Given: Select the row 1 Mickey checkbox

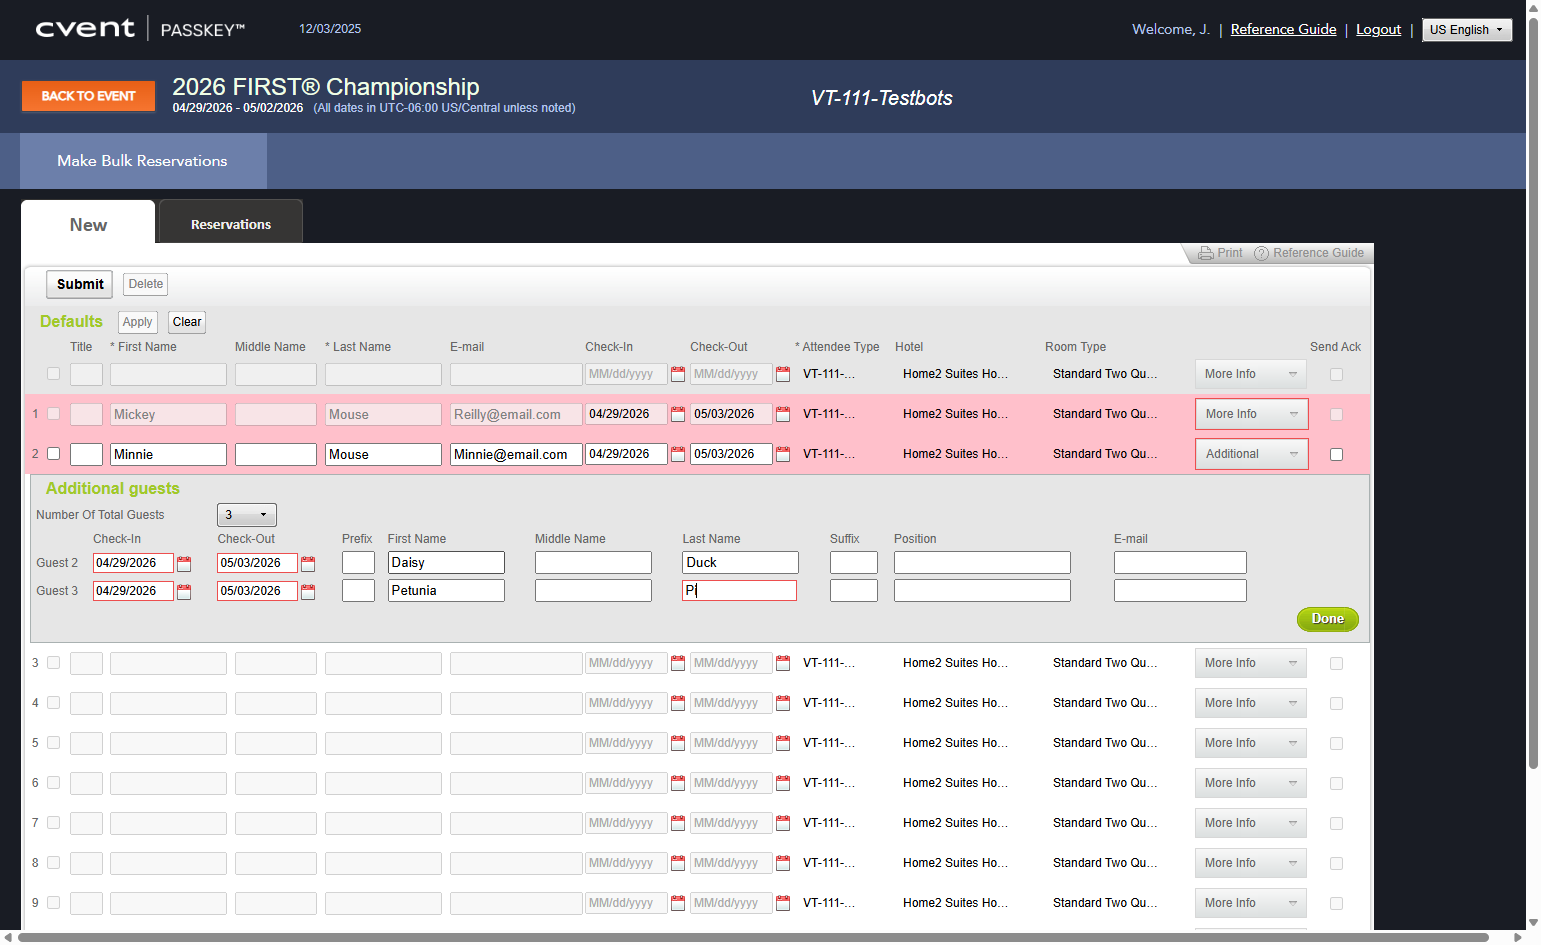Looking at the screenshot, I should point(54,414).
